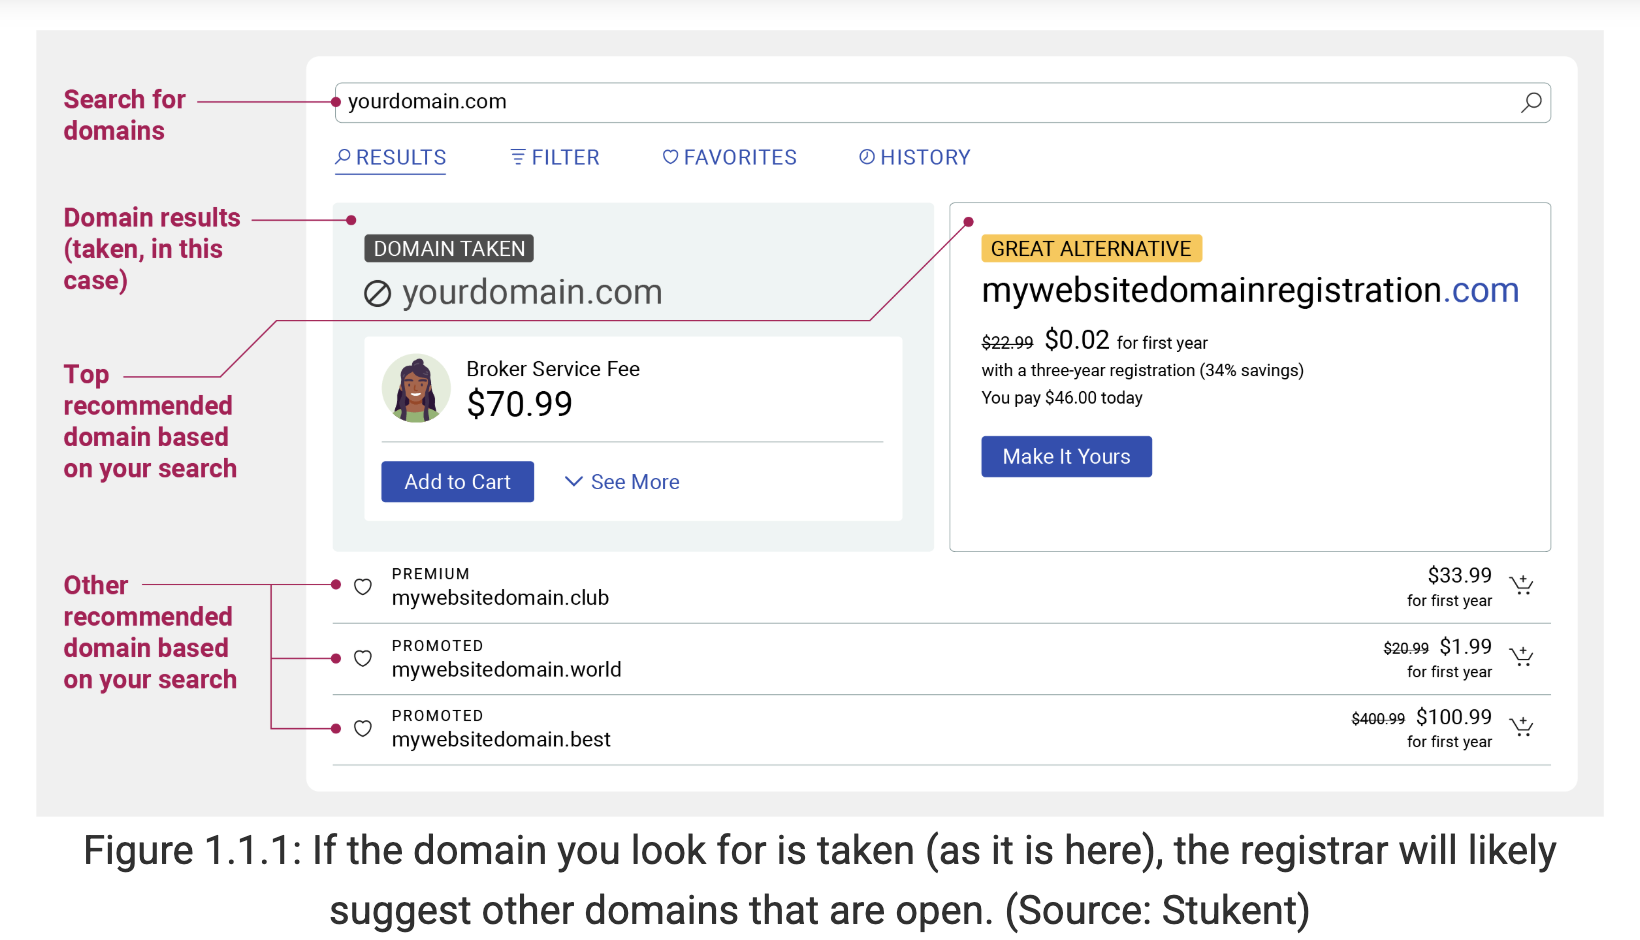The image size is (1640, 940).
Task: Click the $70.99 broker fee amount
Action: [519, 404]
